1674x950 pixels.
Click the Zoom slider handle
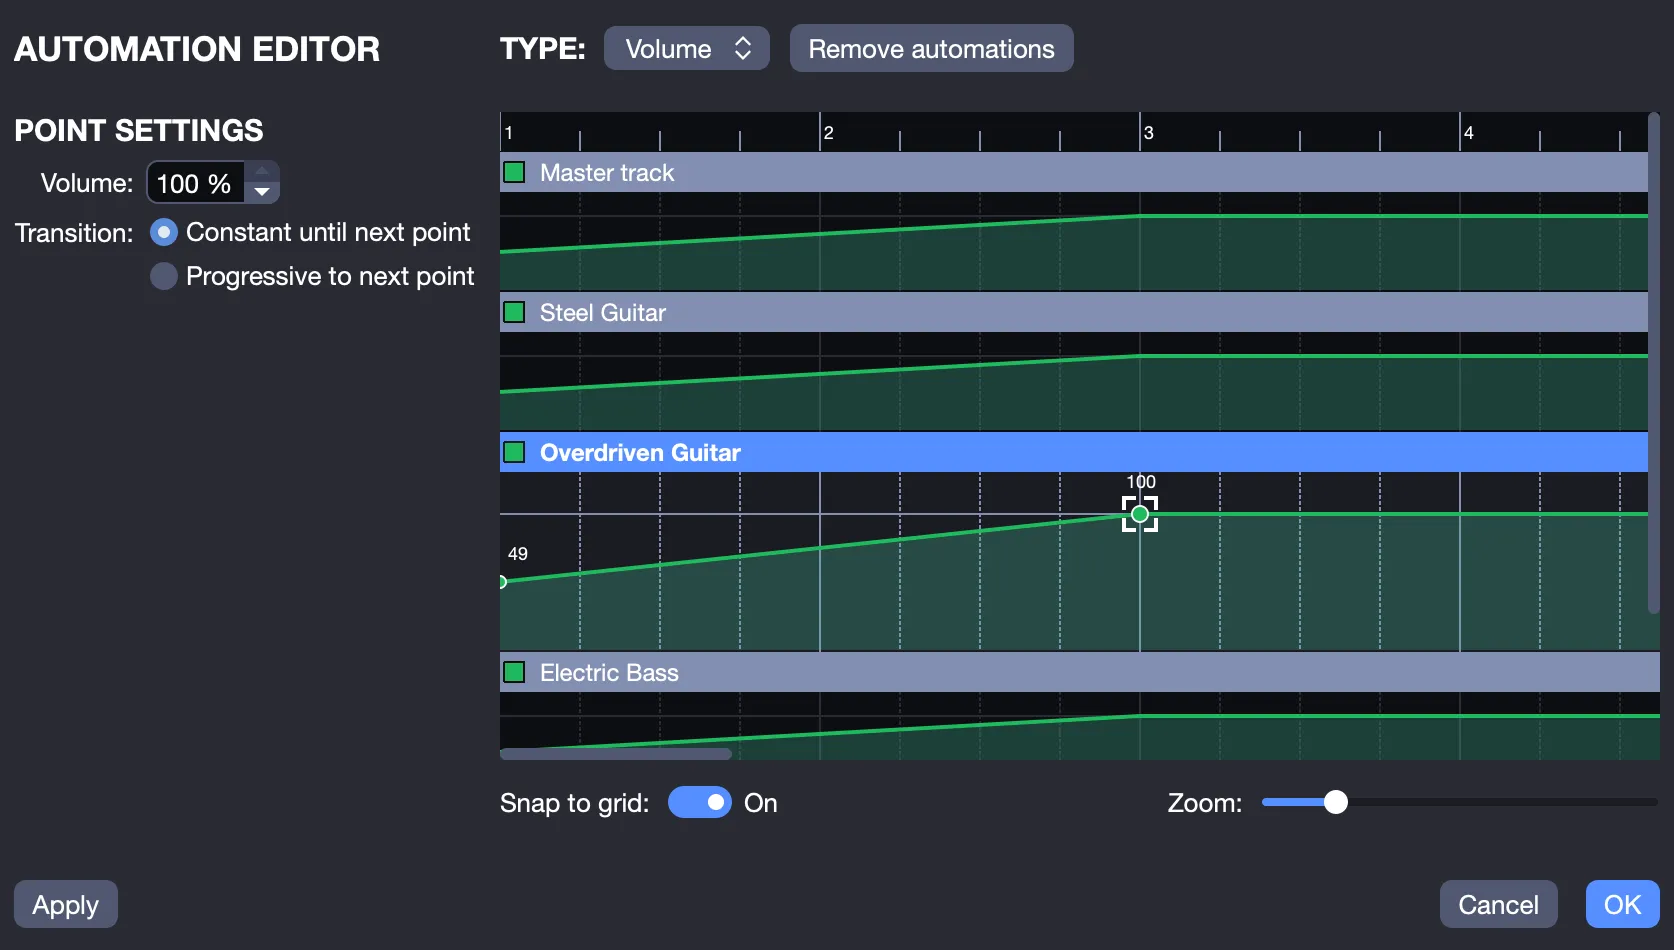(x=1335, y=802)
